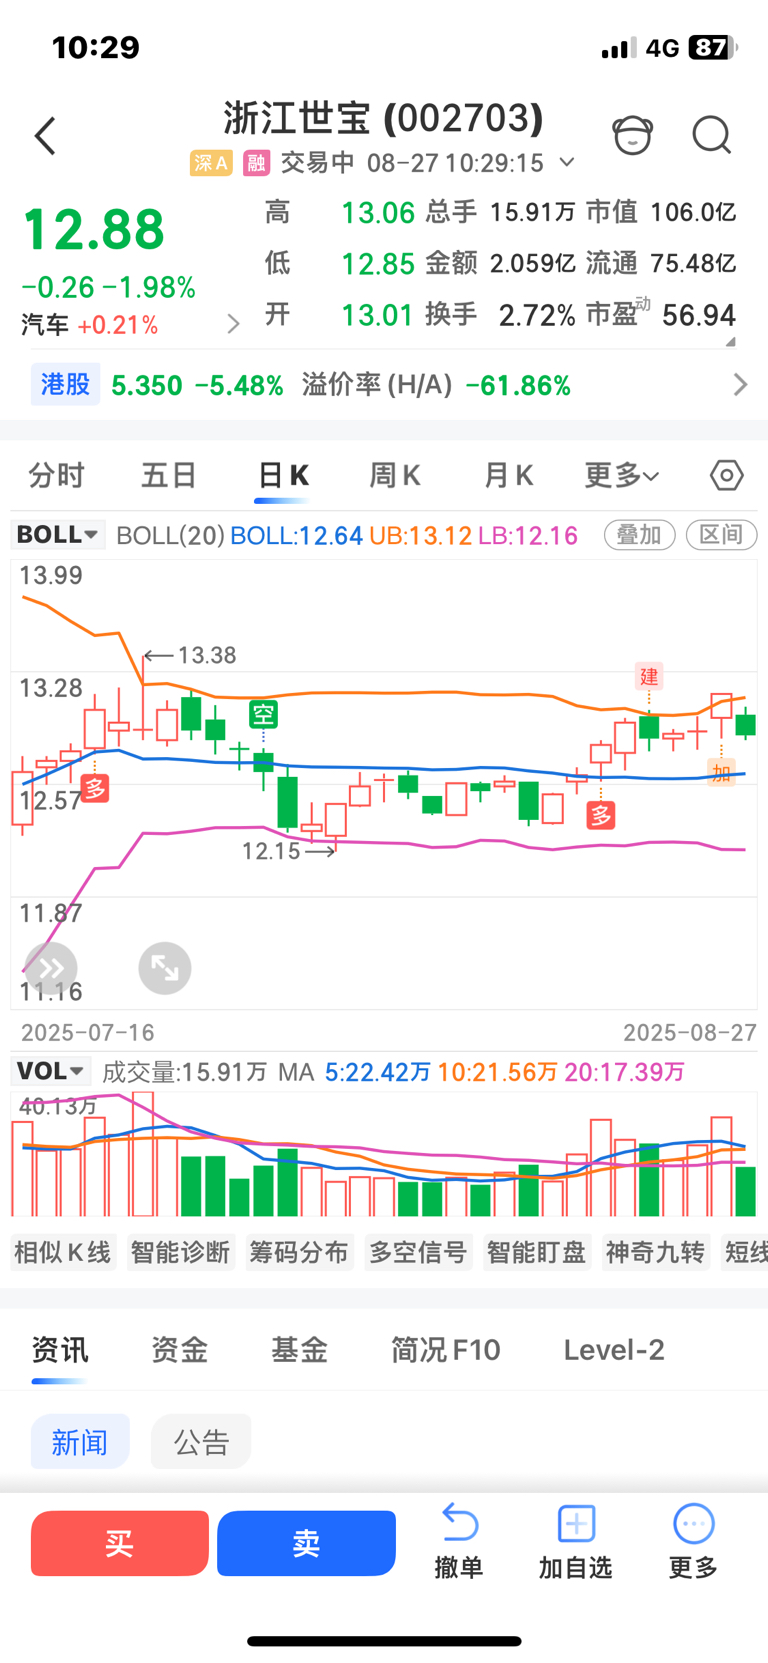Open the assistant mascot icon
The width and height of the screenshot is (768, 1663).
[632, 135]
